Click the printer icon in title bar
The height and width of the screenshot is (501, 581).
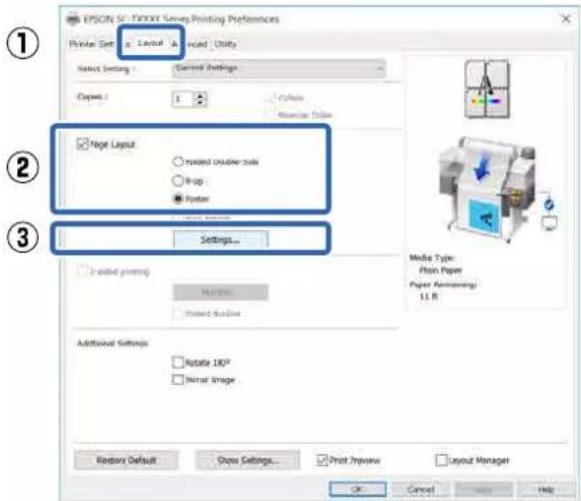[x=73, y=19]
